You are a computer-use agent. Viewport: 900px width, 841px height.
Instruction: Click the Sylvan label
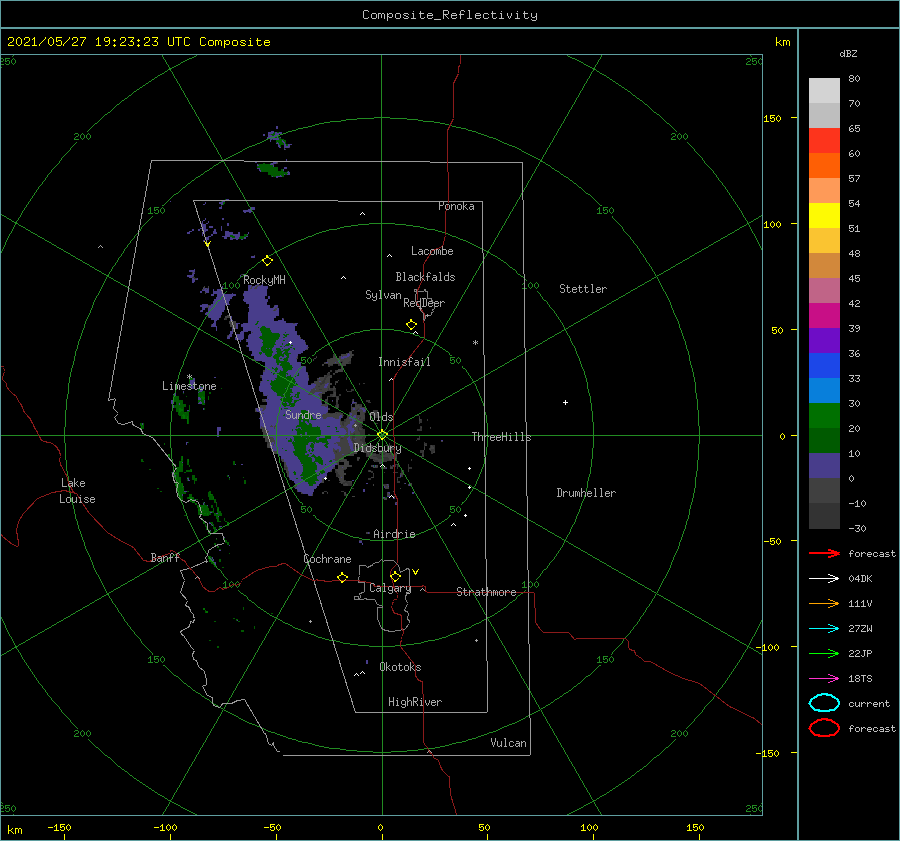tap(383, 295)
